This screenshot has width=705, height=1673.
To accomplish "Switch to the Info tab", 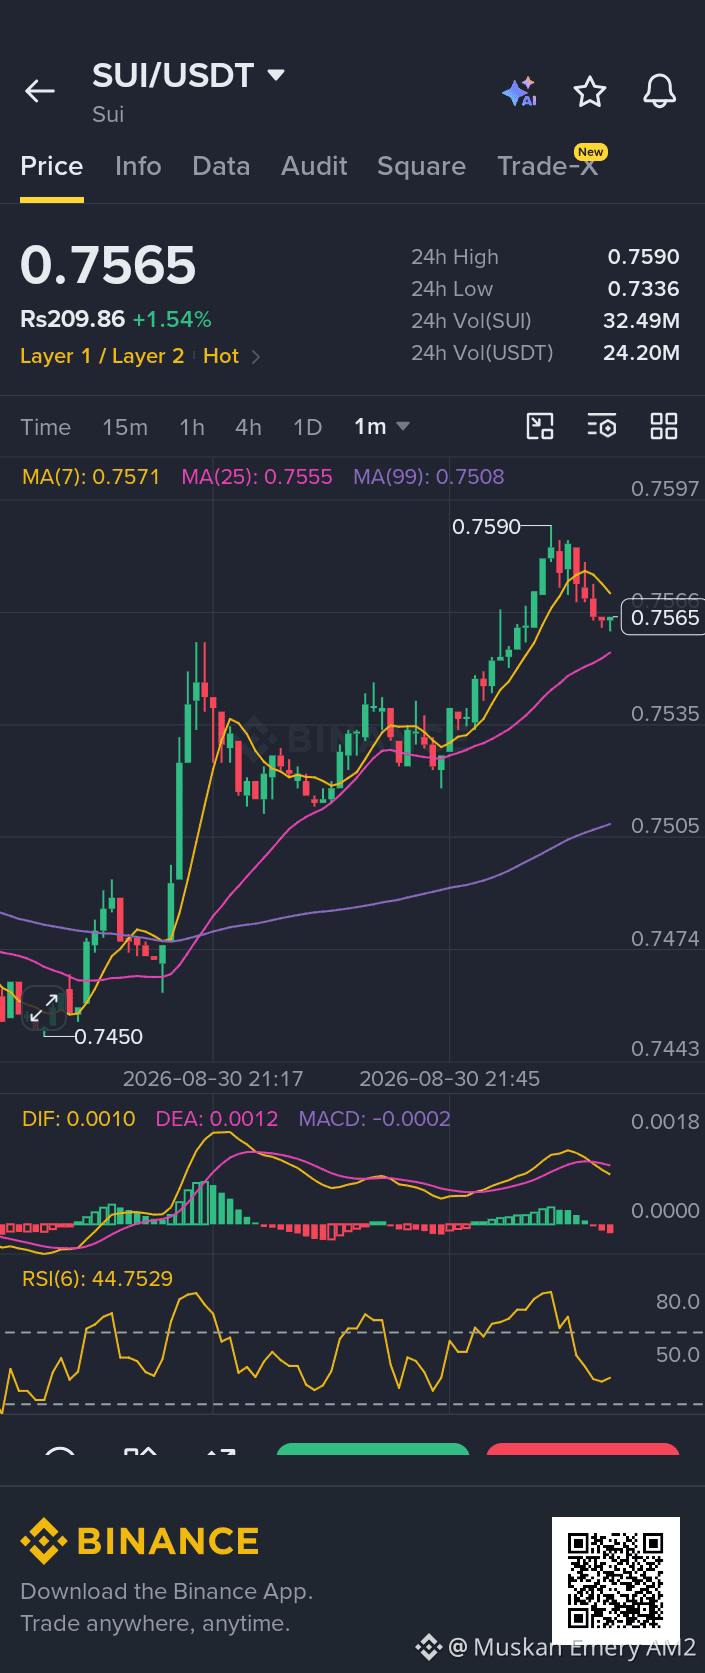I will coord(138,166).
